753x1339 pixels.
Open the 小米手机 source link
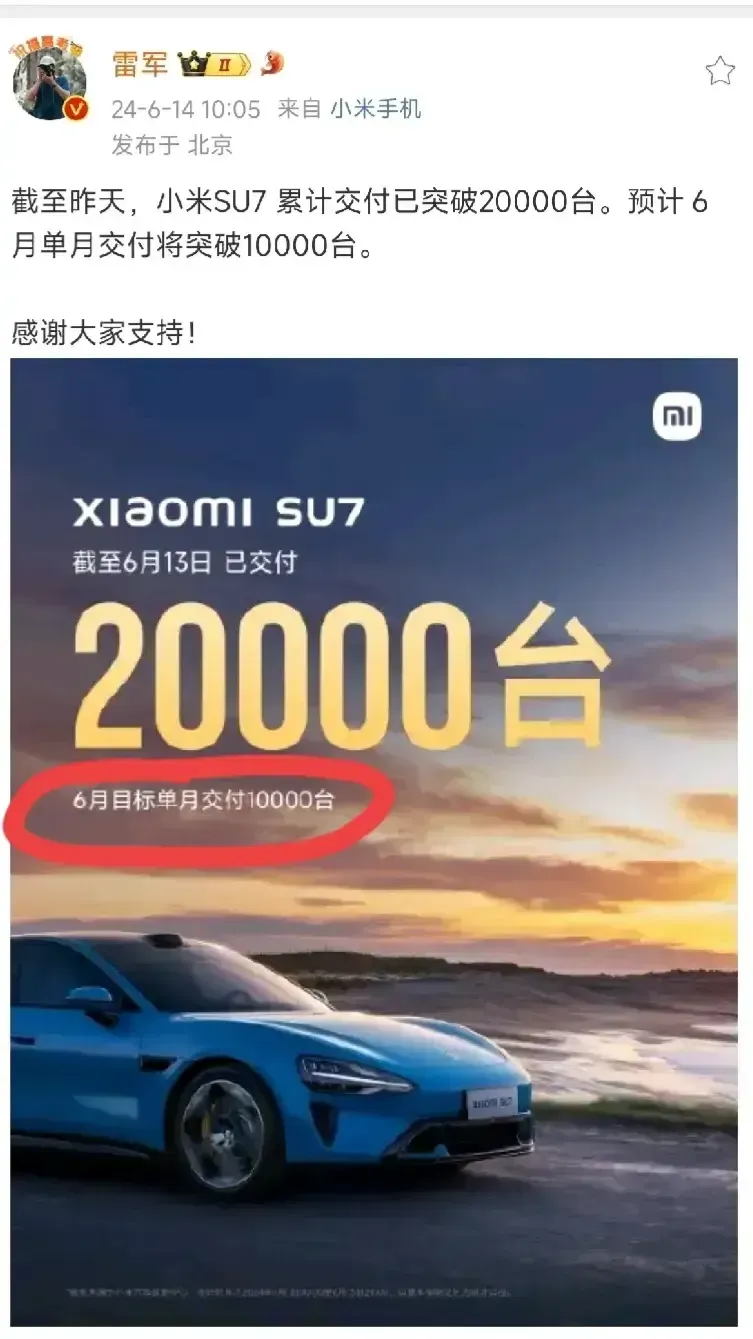click(x=376, y=108)
